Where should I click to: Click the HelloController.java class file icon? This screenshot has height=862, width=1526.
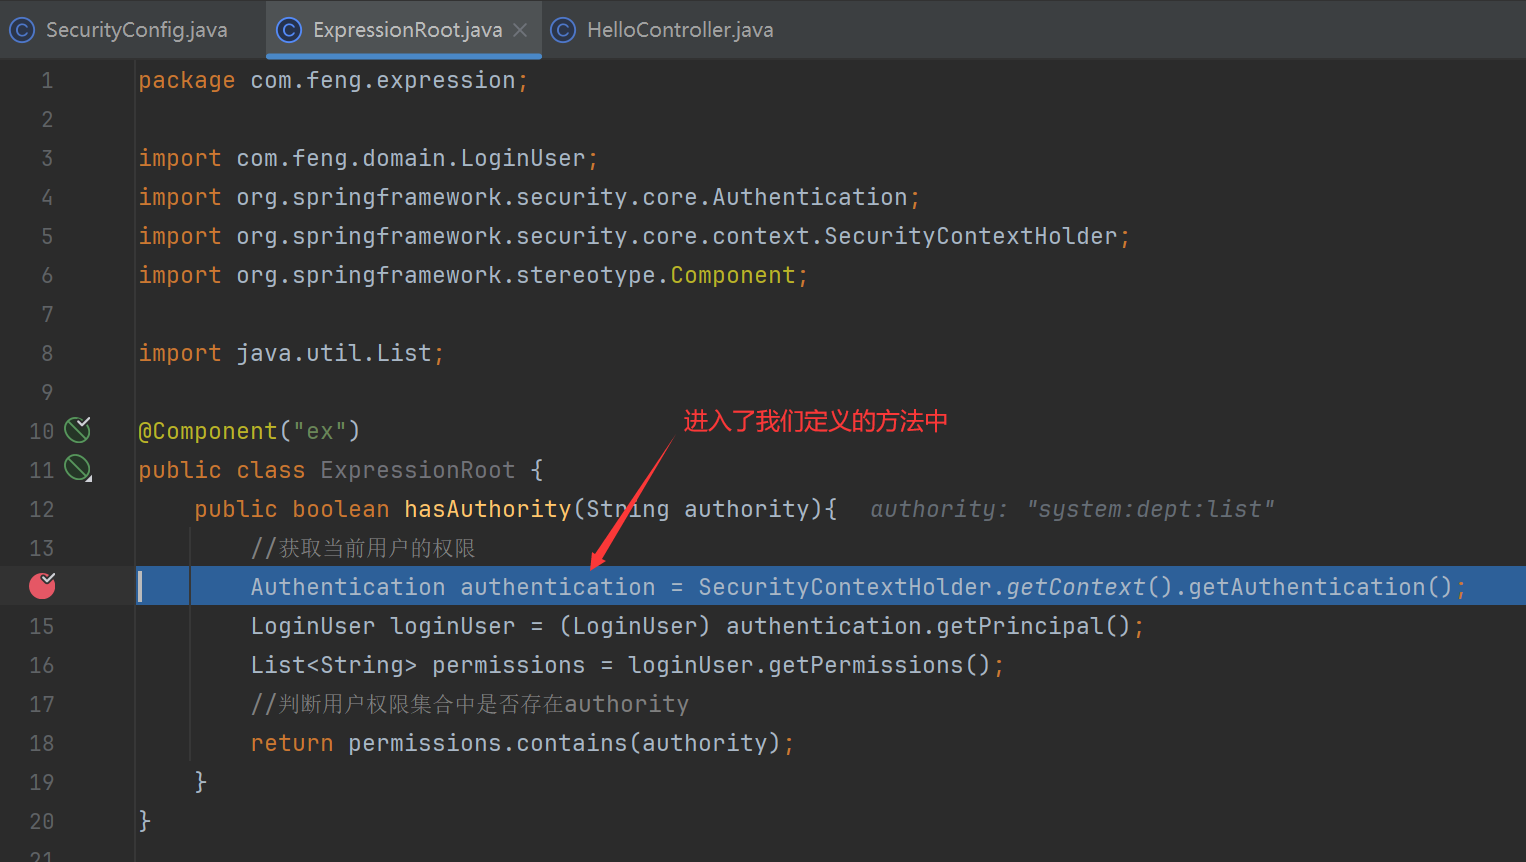[x=563, y=30]
